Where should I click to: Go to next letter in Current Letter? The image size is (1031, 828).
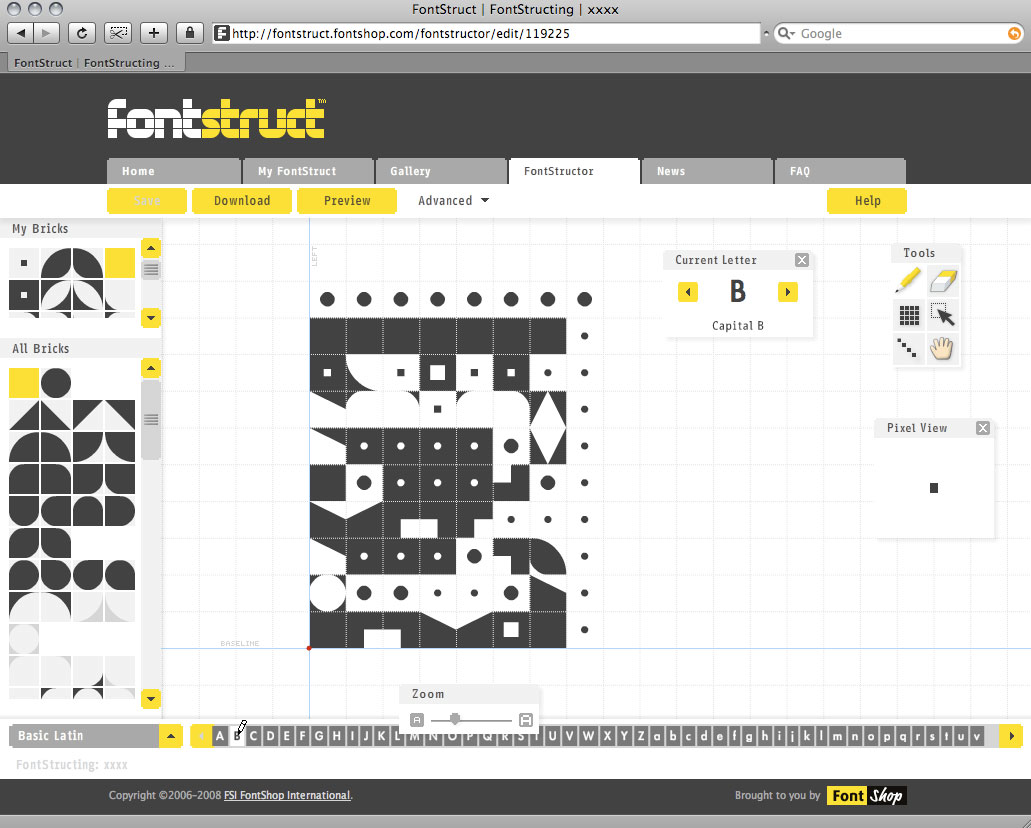click(788, 292)
